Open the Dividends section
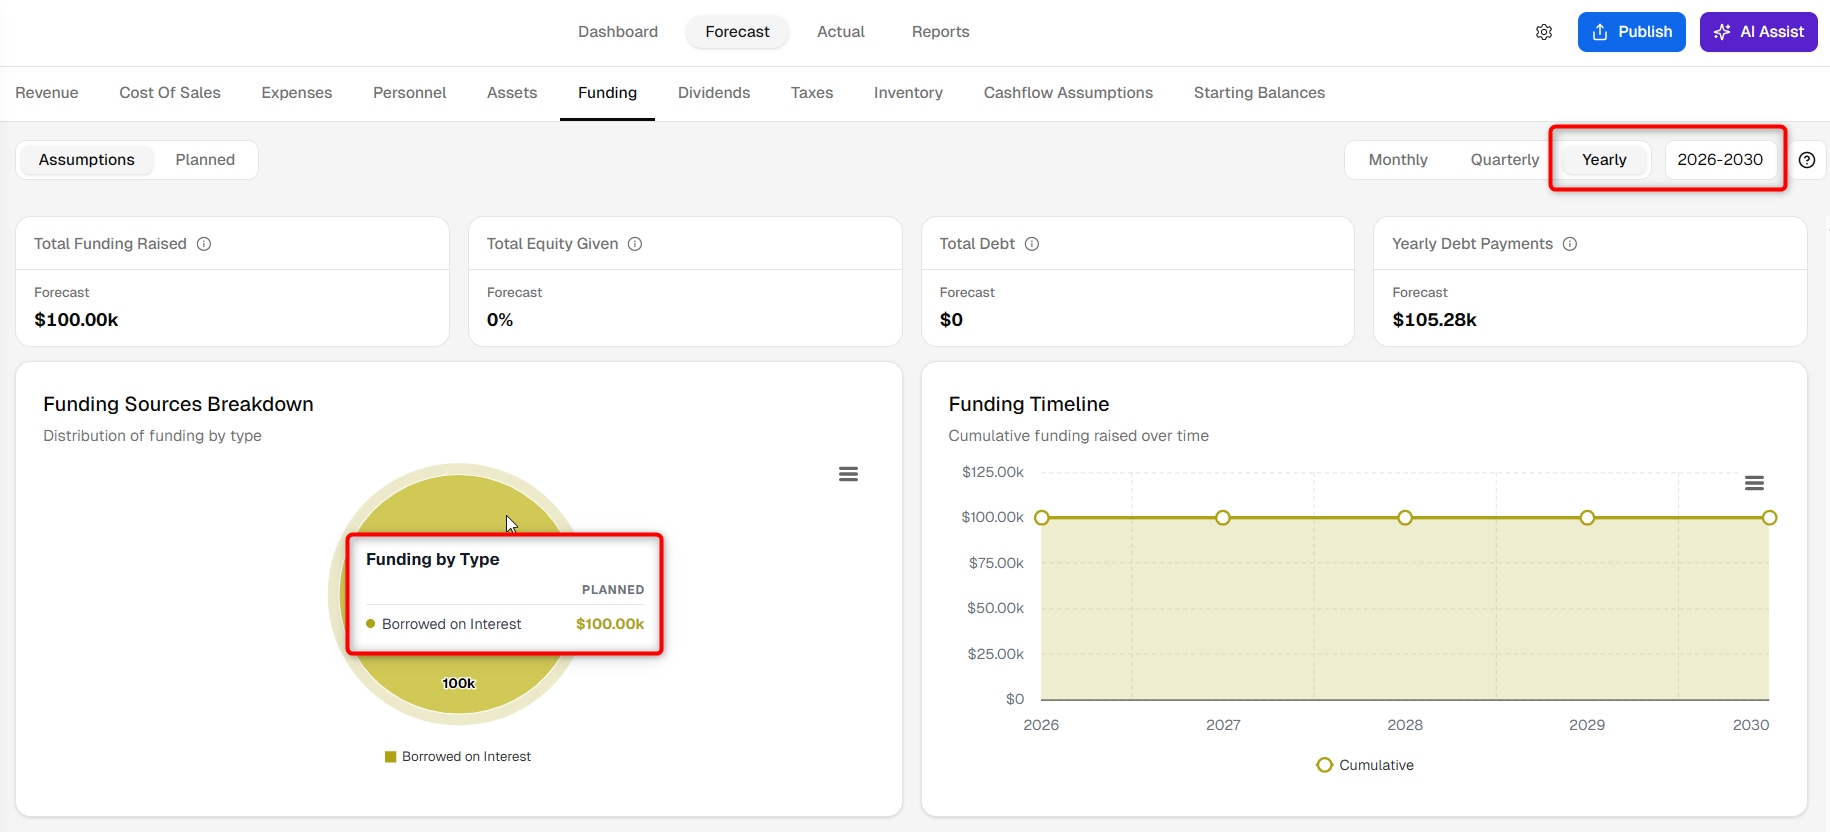The image size is (1830, 832). 714,93
